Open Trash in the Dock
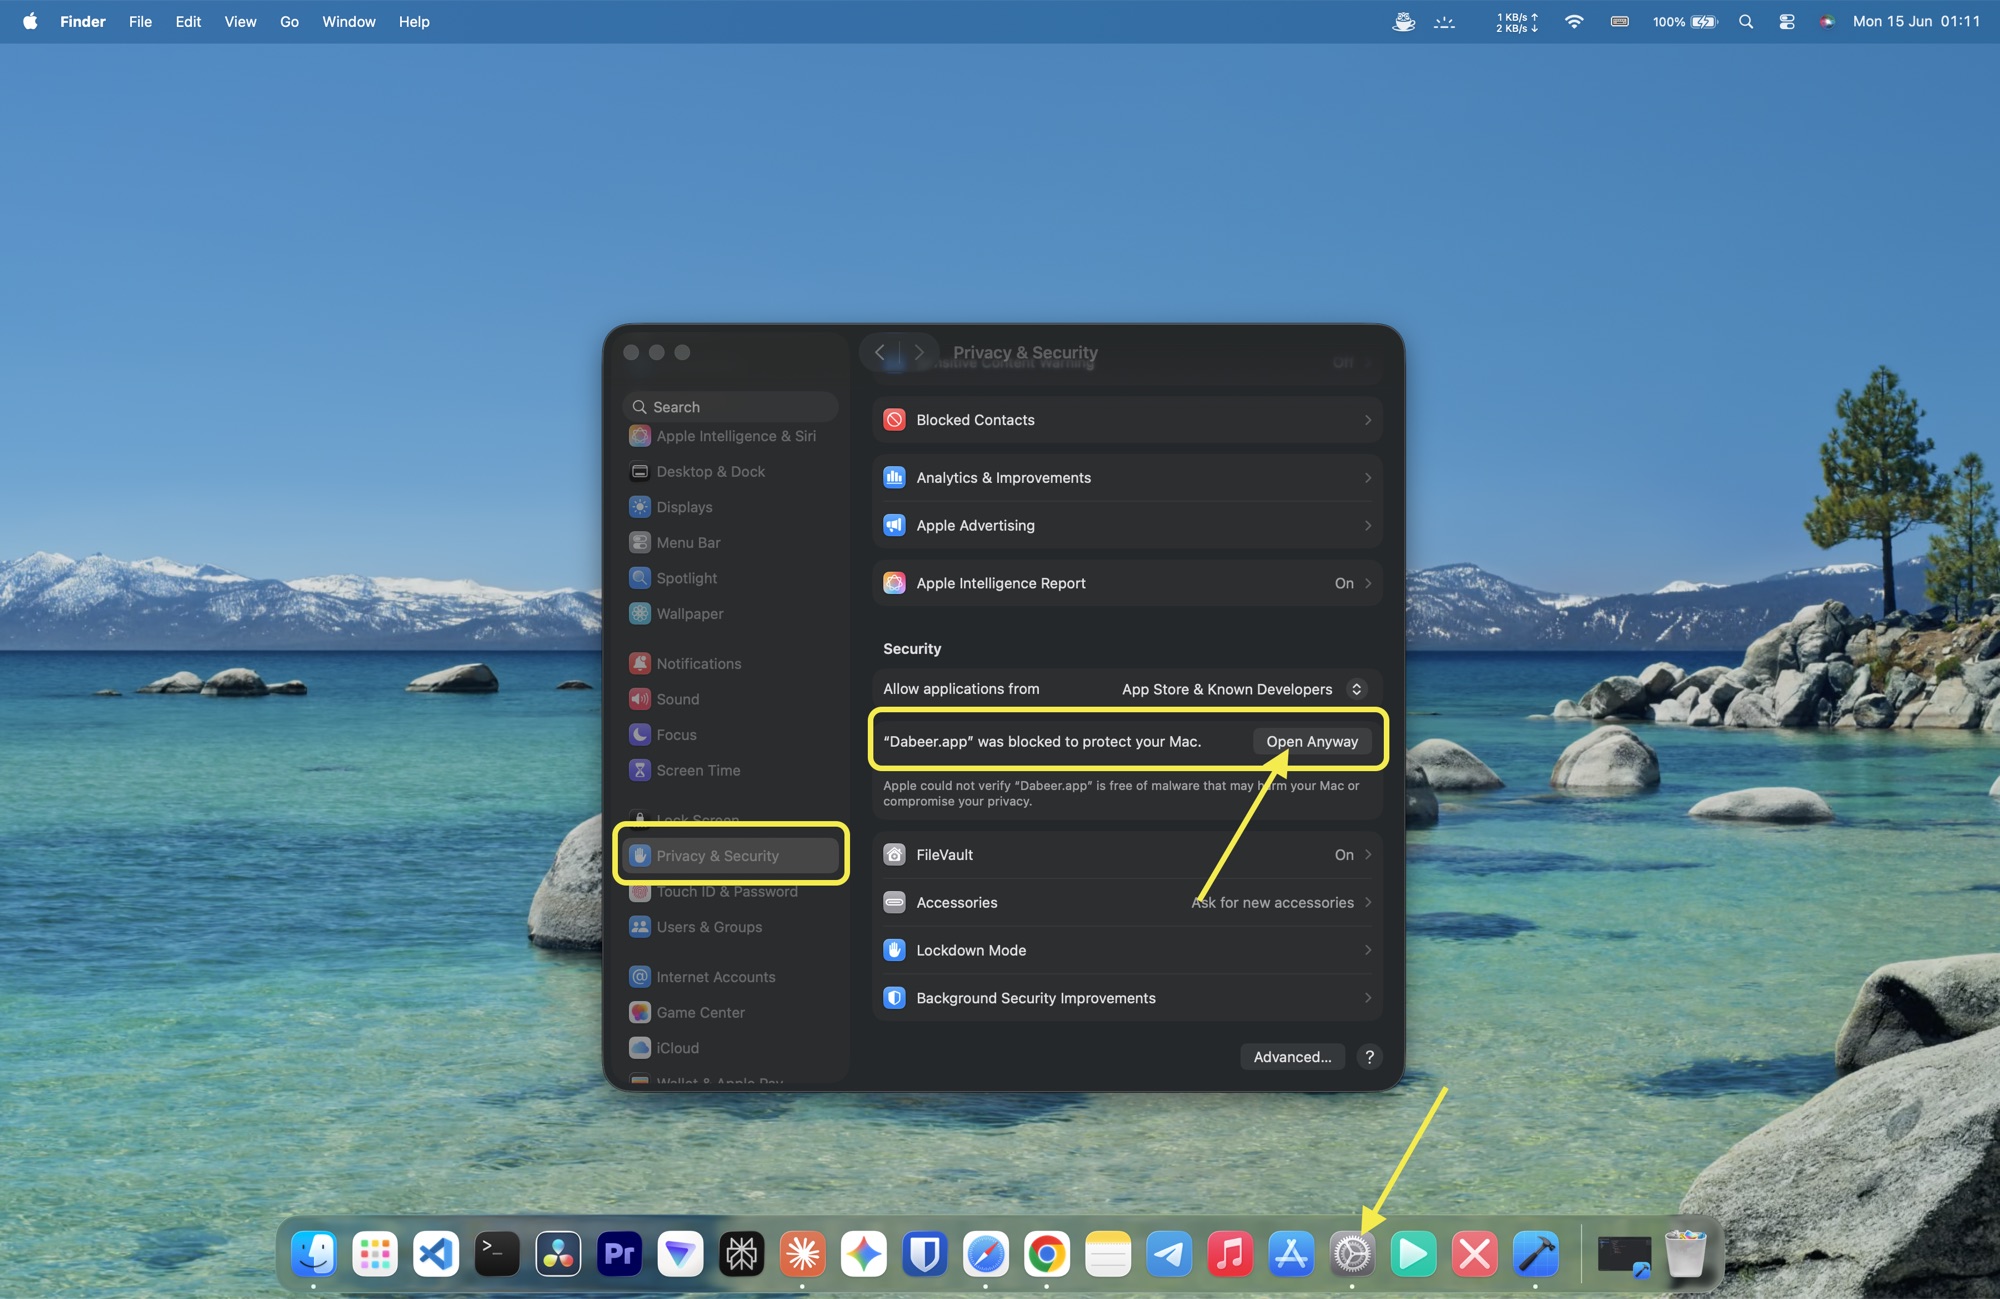2000x1299 pixels. (1686, 1254)
